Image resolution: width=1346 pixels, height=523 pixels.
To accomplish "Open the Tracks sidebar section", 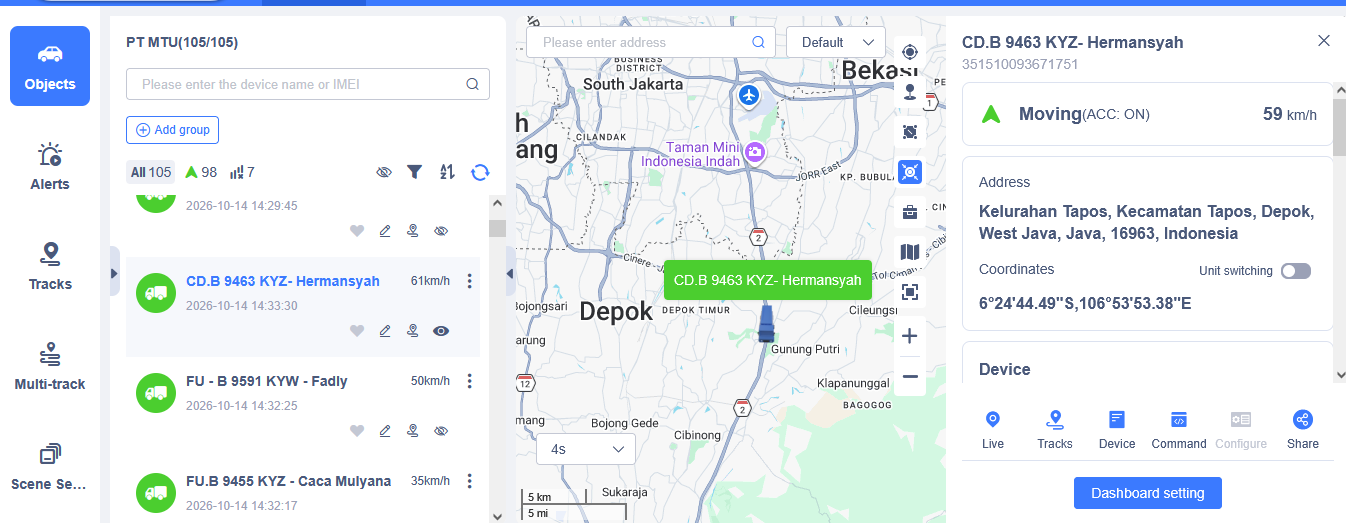I will click(x=50, y=266).
